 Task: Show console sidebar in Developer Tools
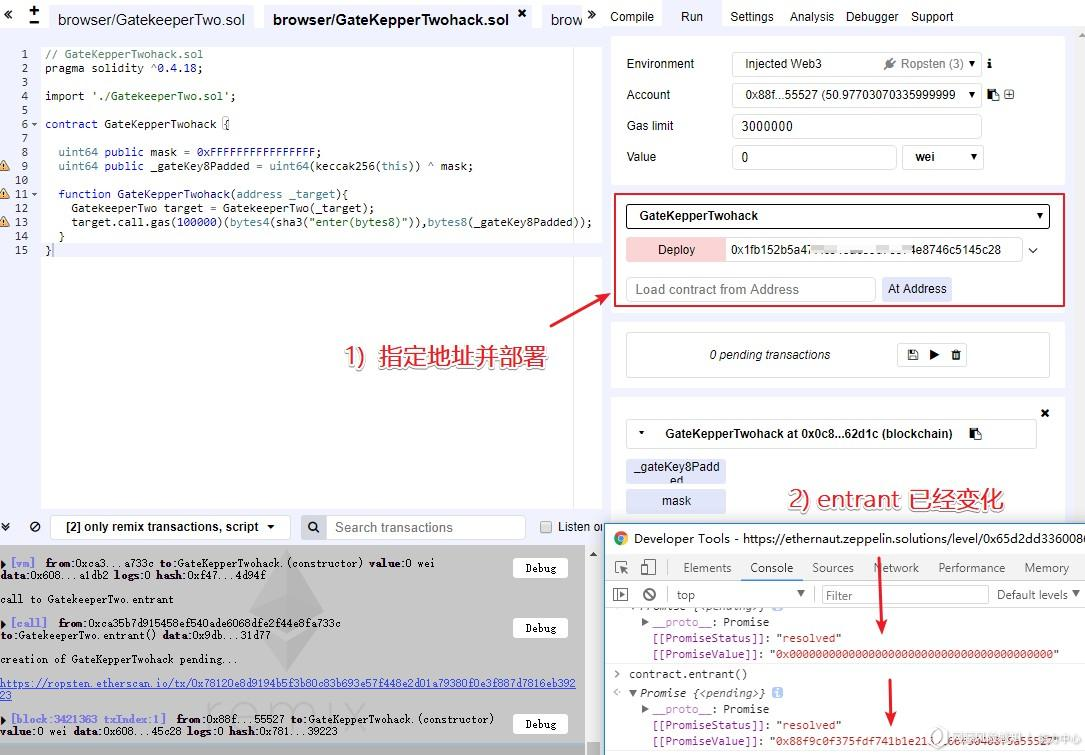621,594
